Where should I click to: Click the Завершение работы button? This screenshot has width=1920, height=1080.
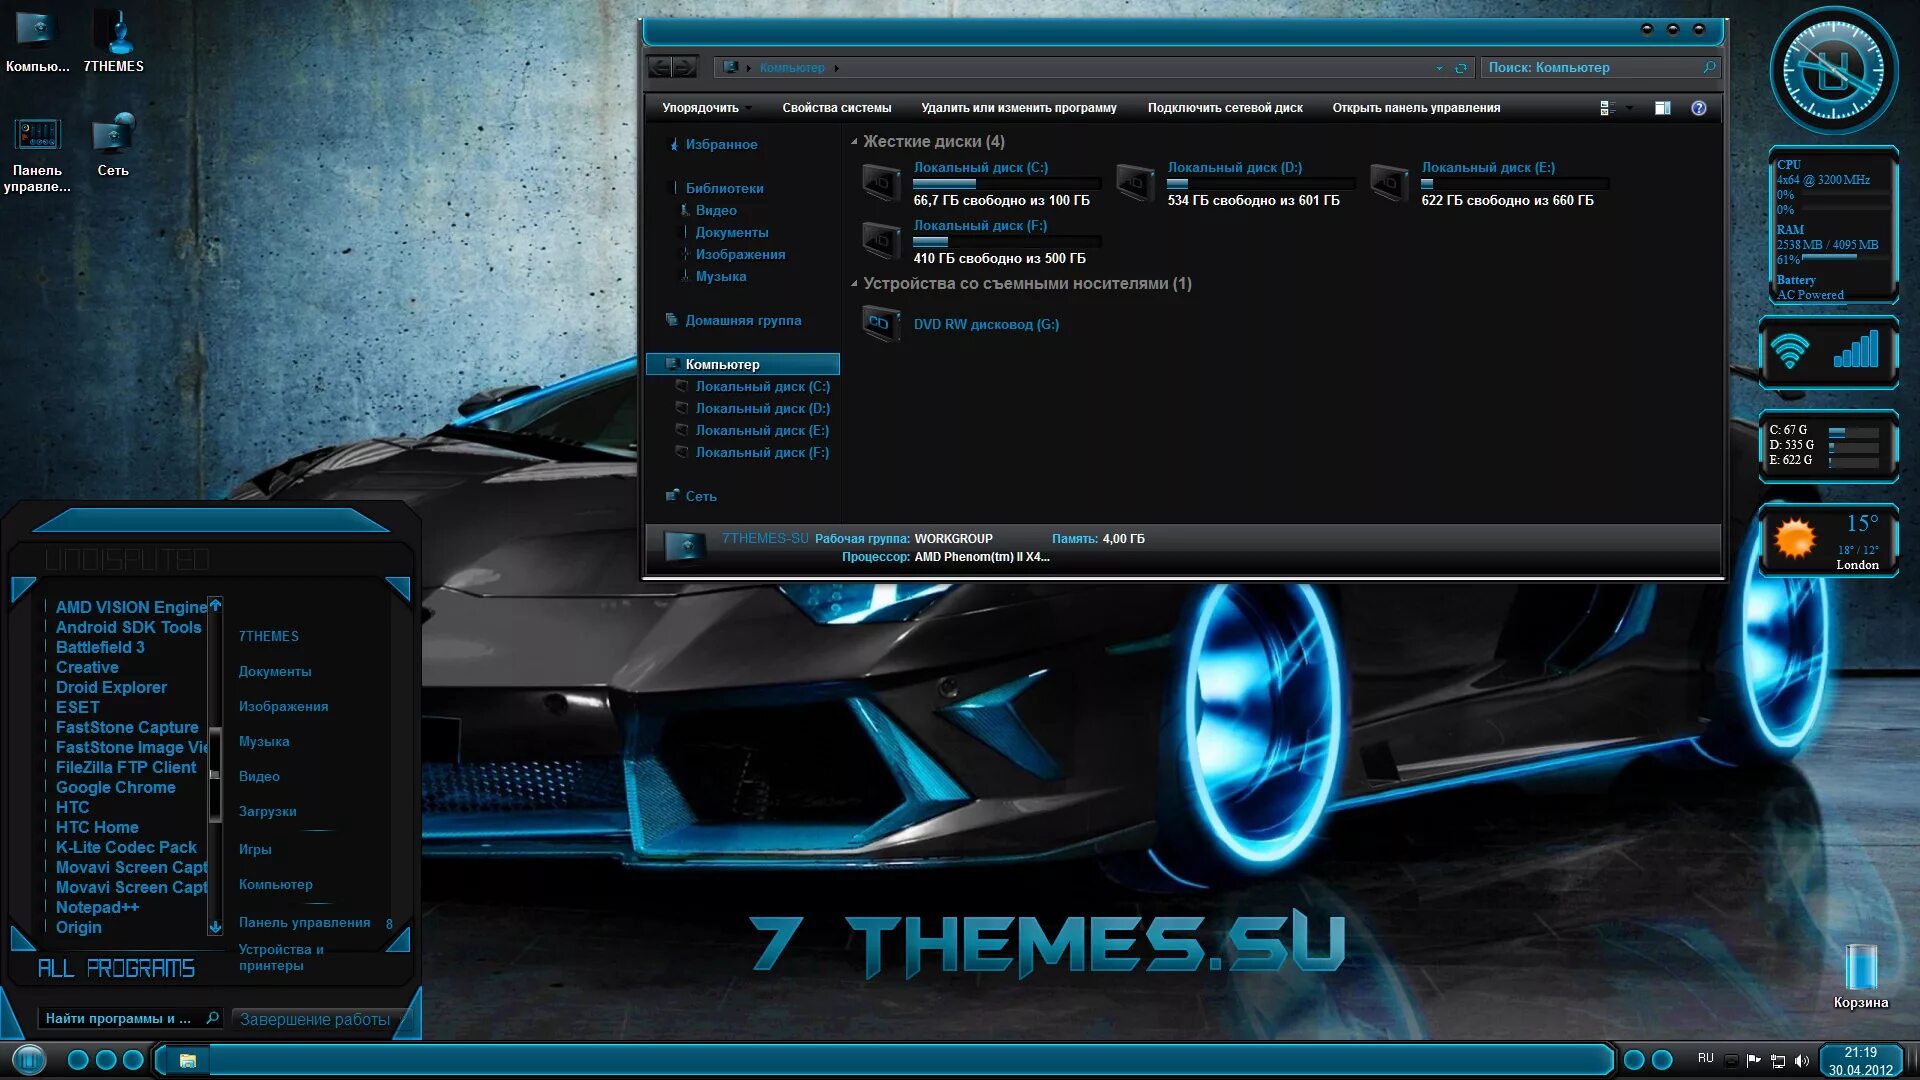[314, 1019]
